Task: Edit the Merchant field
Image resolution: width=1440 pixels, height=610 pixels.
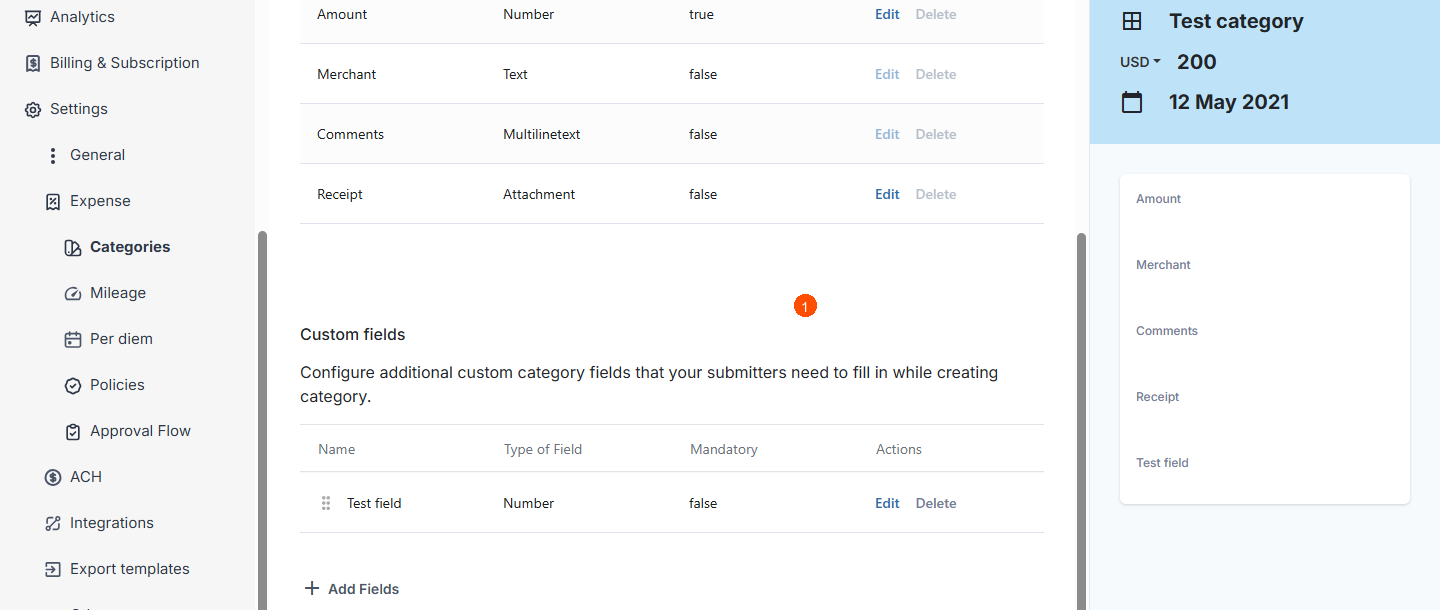Action: tap(887, 74)
